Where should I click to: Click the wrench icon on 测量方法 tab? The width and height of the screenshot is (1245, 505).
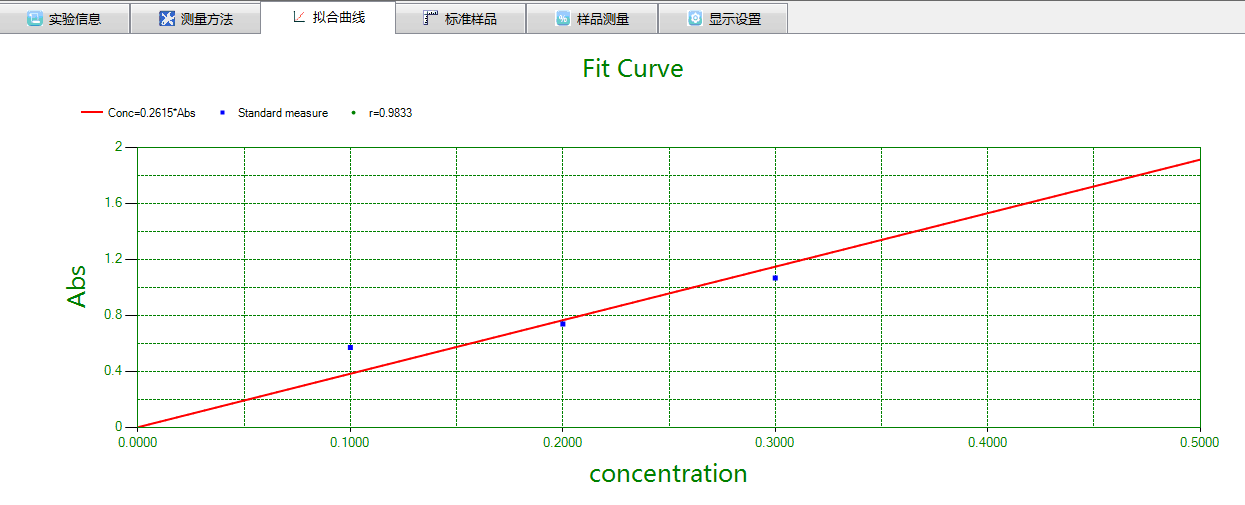click(x=167, y=18)
